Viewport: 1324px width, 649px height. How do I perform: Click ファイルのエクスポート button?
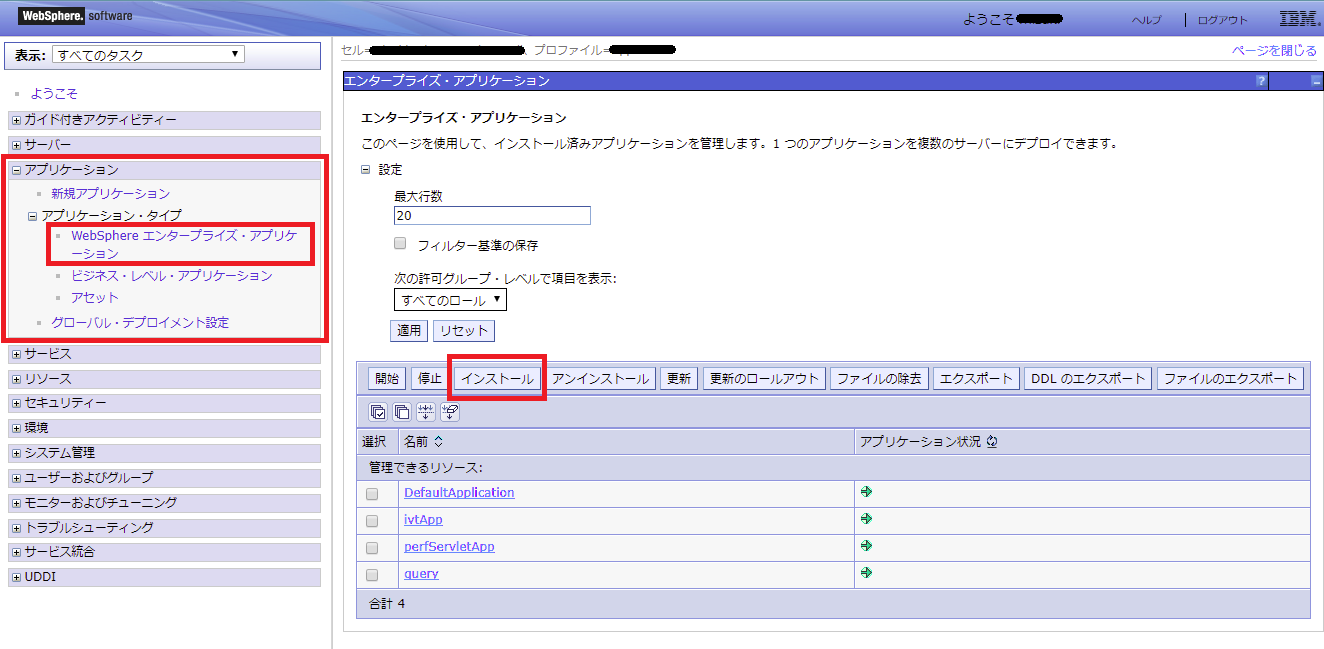[1230, 379]
